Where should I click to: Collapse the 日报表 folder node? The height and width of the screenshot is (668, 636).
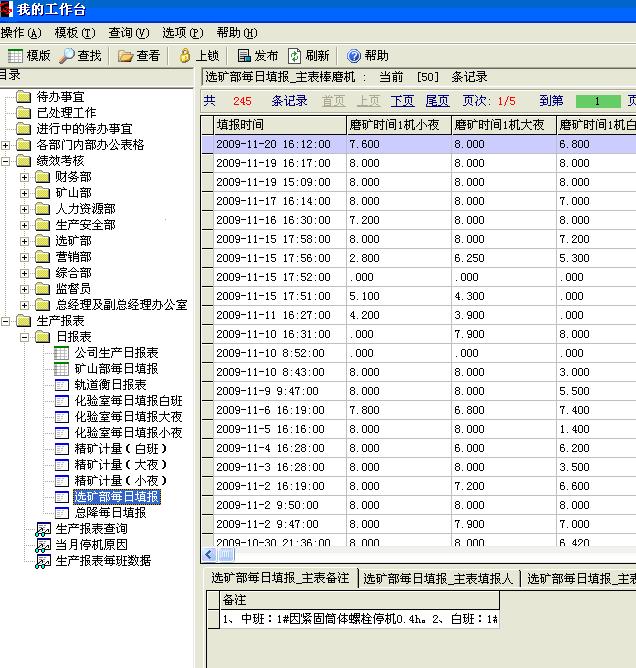[25, 337]
